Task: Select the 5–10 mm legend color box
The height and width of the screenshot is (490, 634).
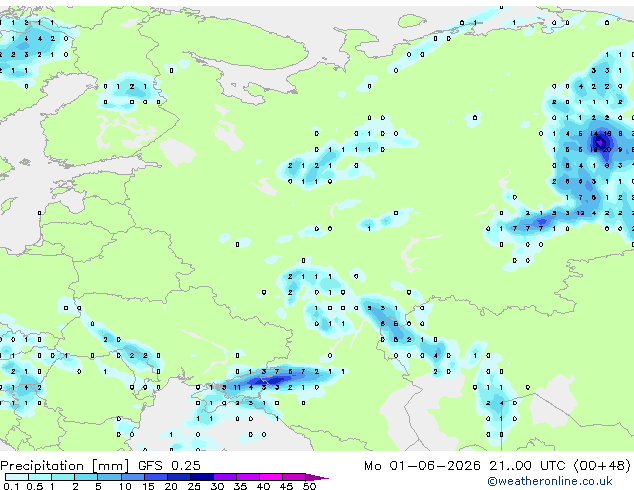Action: [x=109, y=477]
